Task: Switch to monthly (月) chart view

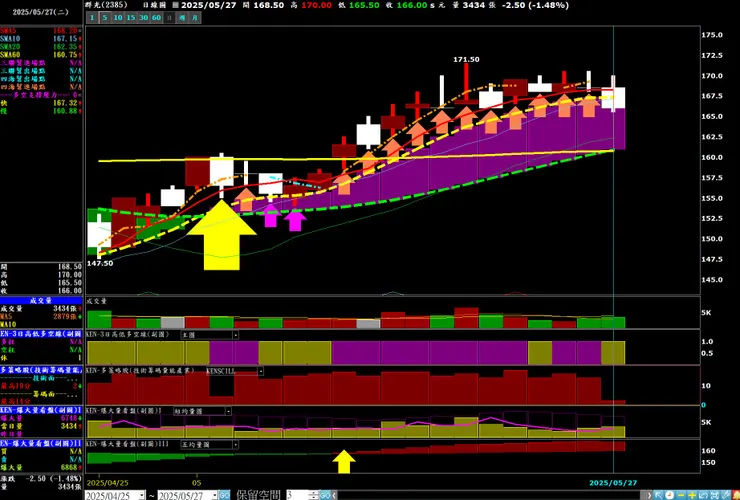Action: point(195,17)
